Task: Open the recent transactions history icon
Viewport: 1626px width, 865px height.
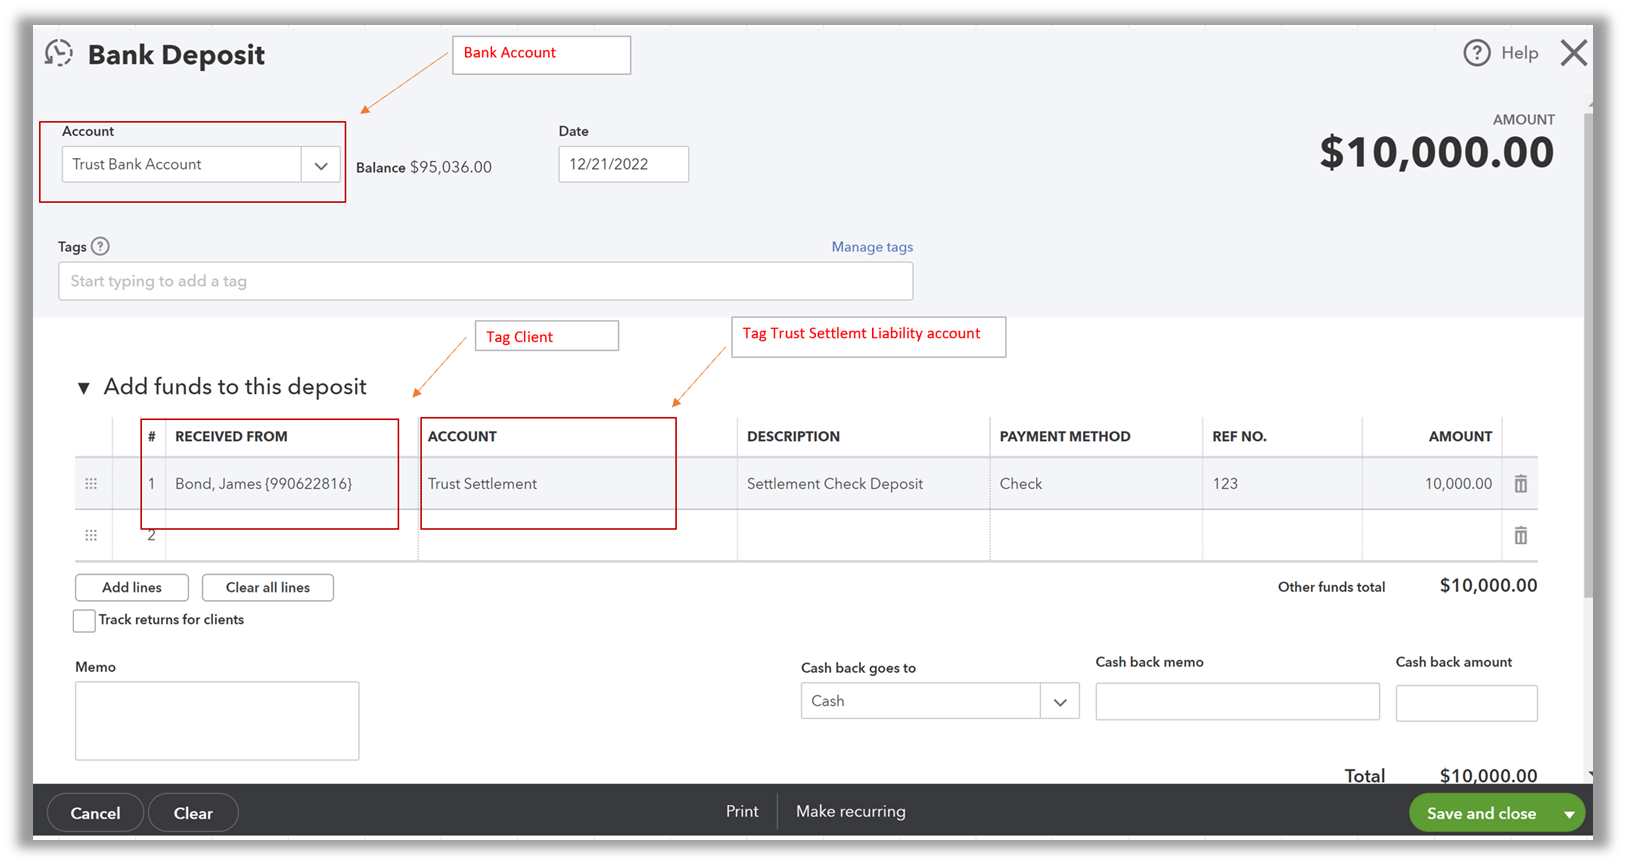Action: click(59, 53)
